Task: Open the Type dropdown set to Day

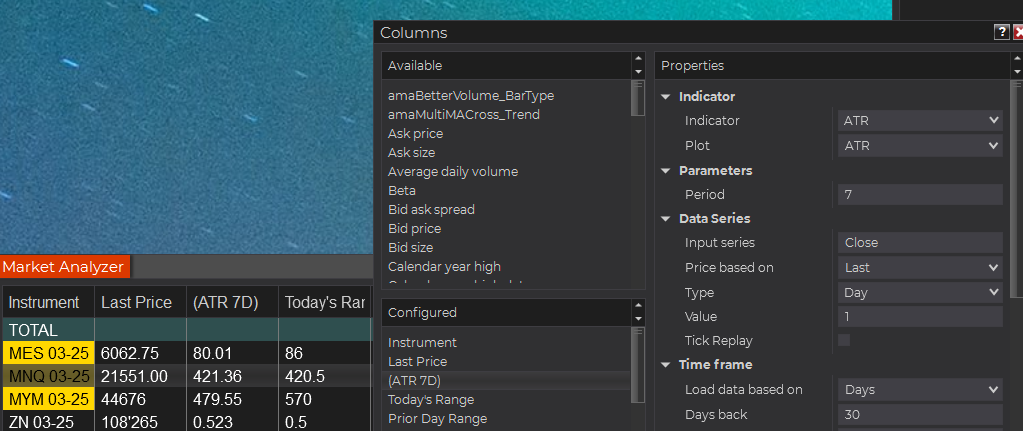Action: (920, 292)
